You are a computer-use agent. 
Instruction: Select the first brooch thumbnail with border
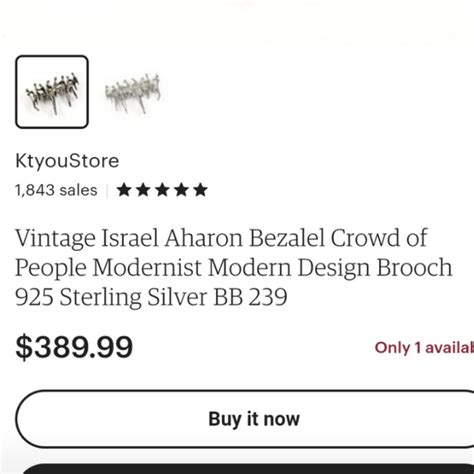click(x=52, y=92)
